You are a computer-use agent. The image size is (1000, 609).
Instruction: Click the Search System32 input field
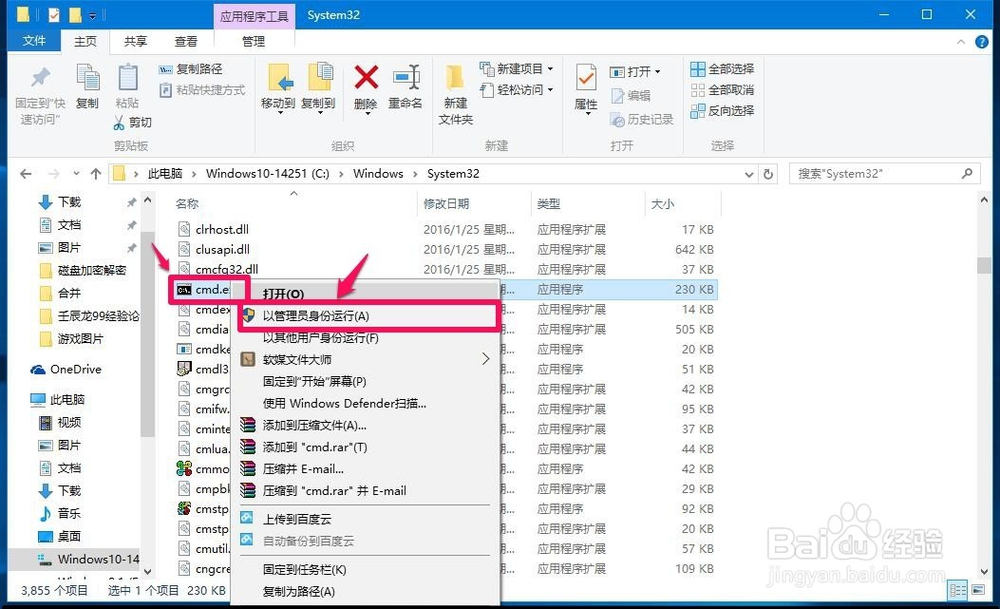pyautogui.click(x=885, y=173)
